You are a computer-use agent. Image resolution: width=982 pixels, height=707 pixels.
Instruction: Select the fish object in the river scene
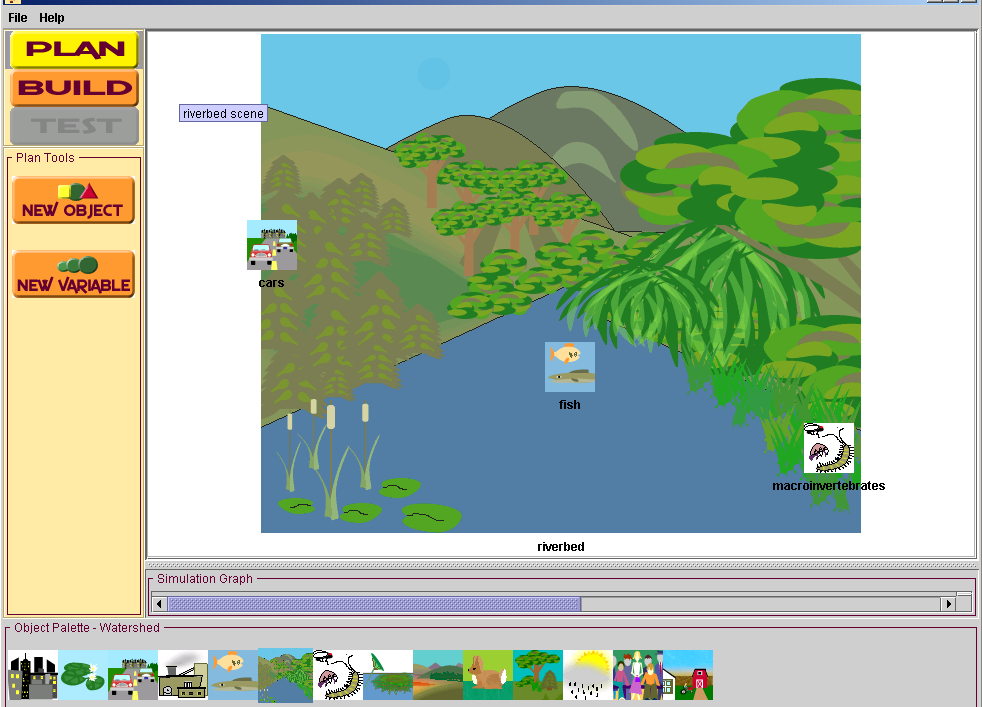570,367
